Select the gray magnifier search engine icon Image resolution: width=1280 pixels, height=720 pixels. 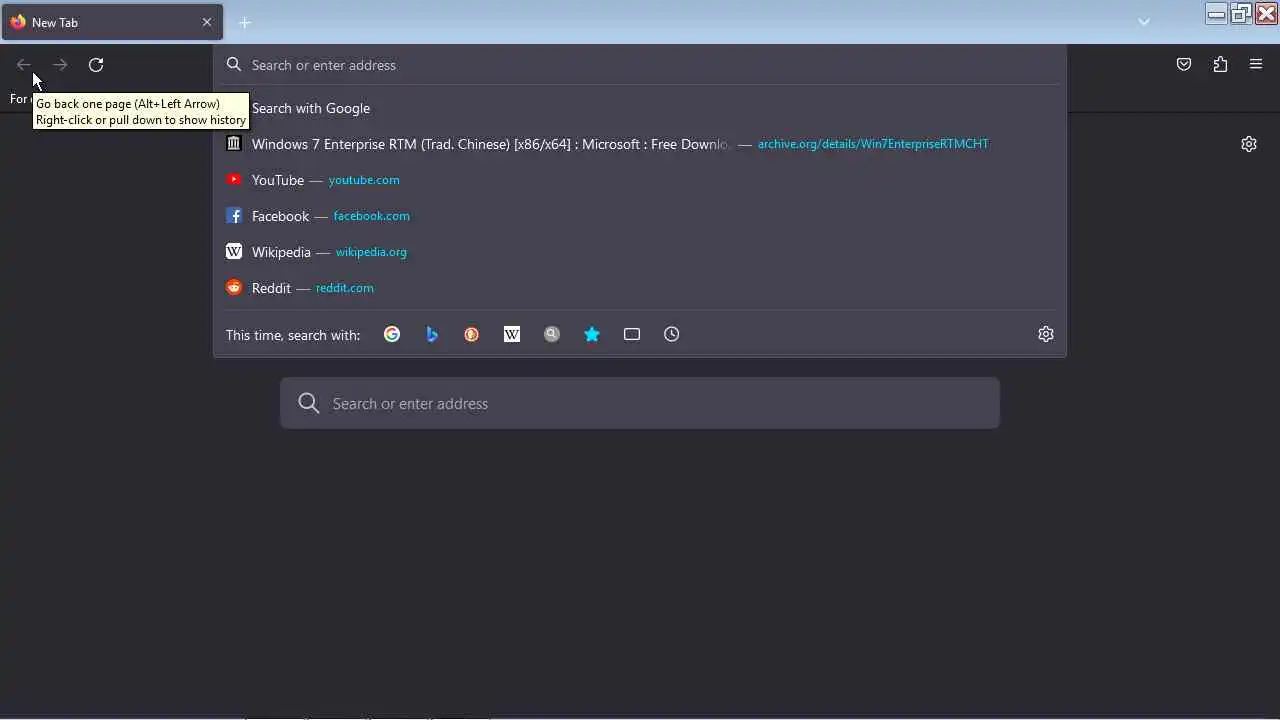tap(552, 334)
